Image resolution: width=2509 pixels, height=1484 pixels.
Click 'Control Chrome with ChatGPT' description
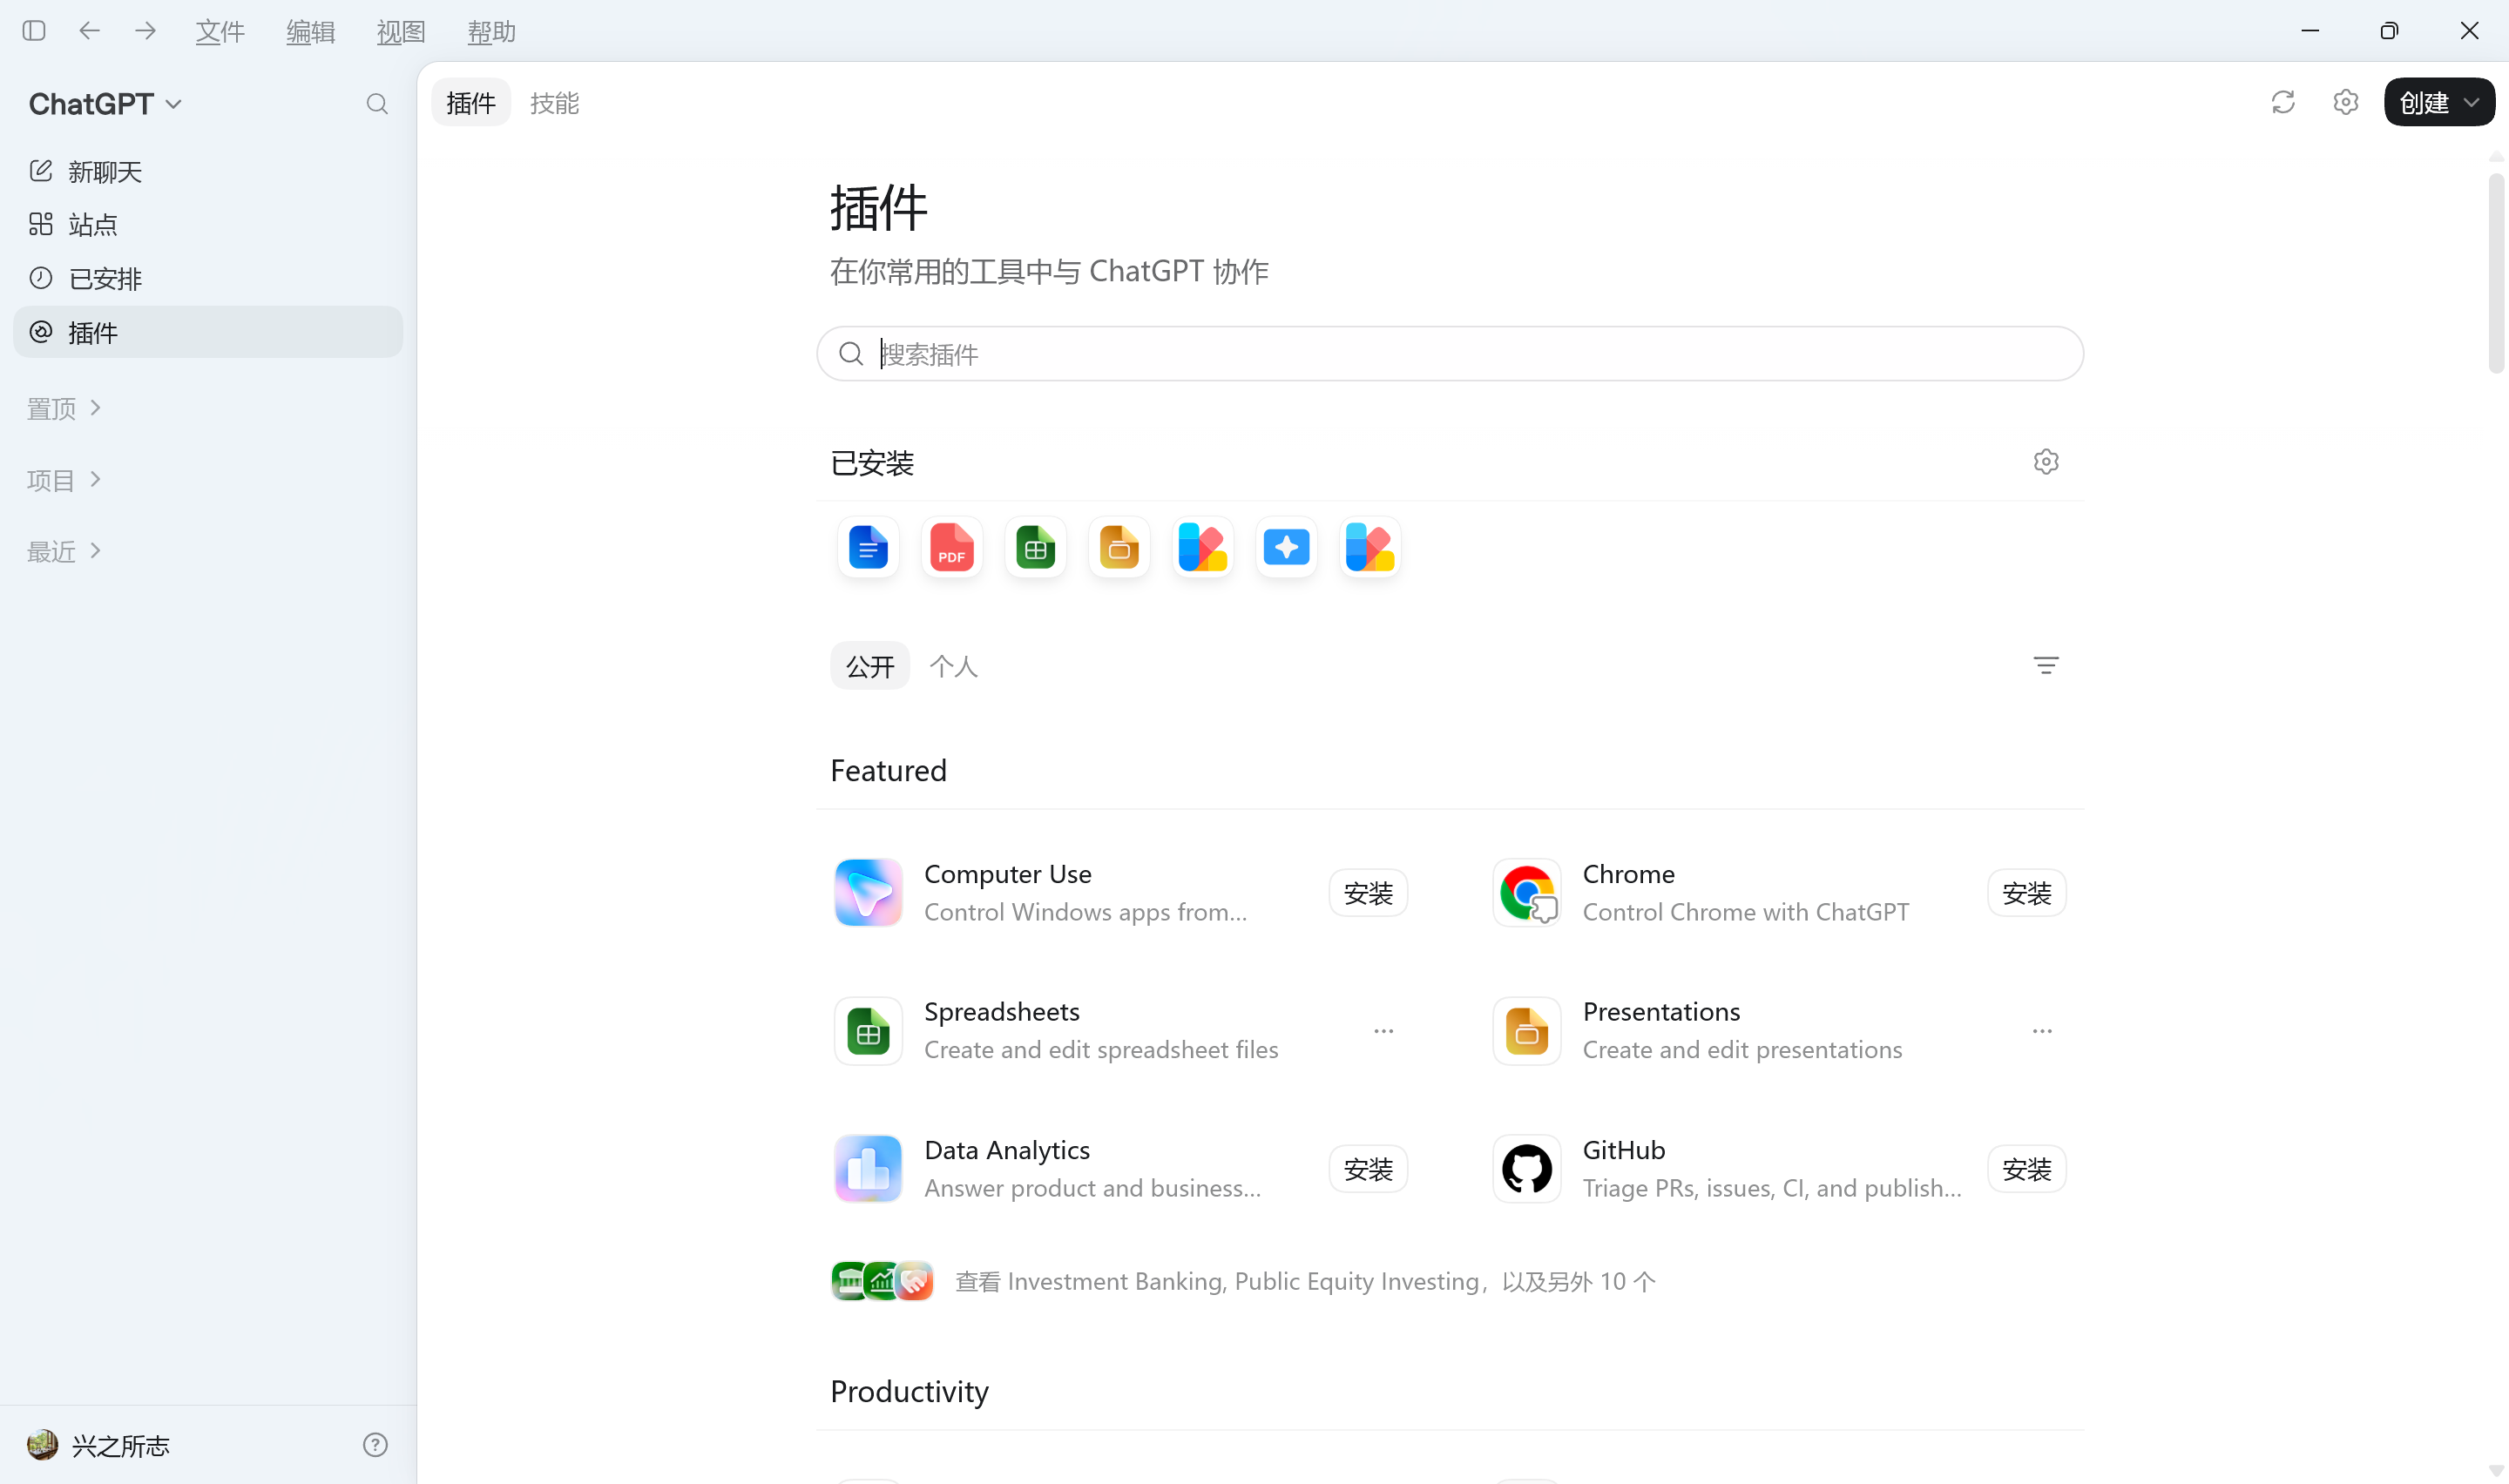[1746, 912]
